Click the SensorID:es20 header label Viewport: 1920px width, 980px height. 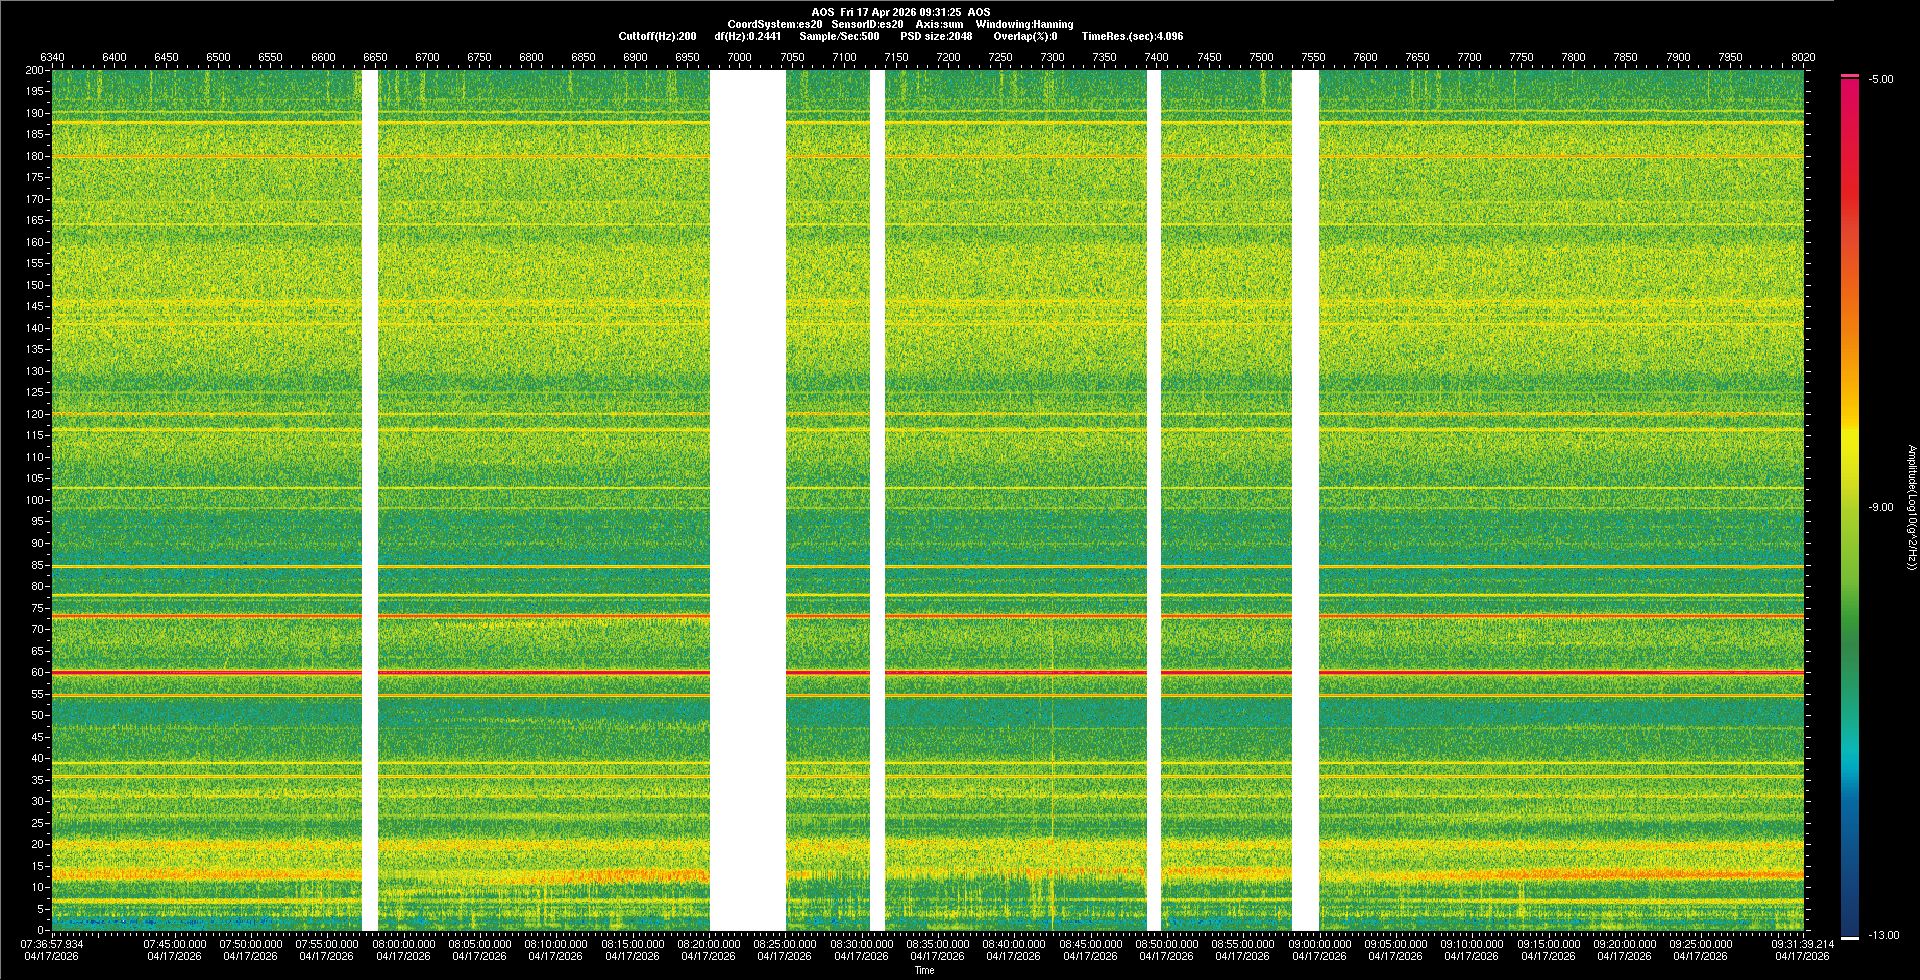tap(867, 24)
